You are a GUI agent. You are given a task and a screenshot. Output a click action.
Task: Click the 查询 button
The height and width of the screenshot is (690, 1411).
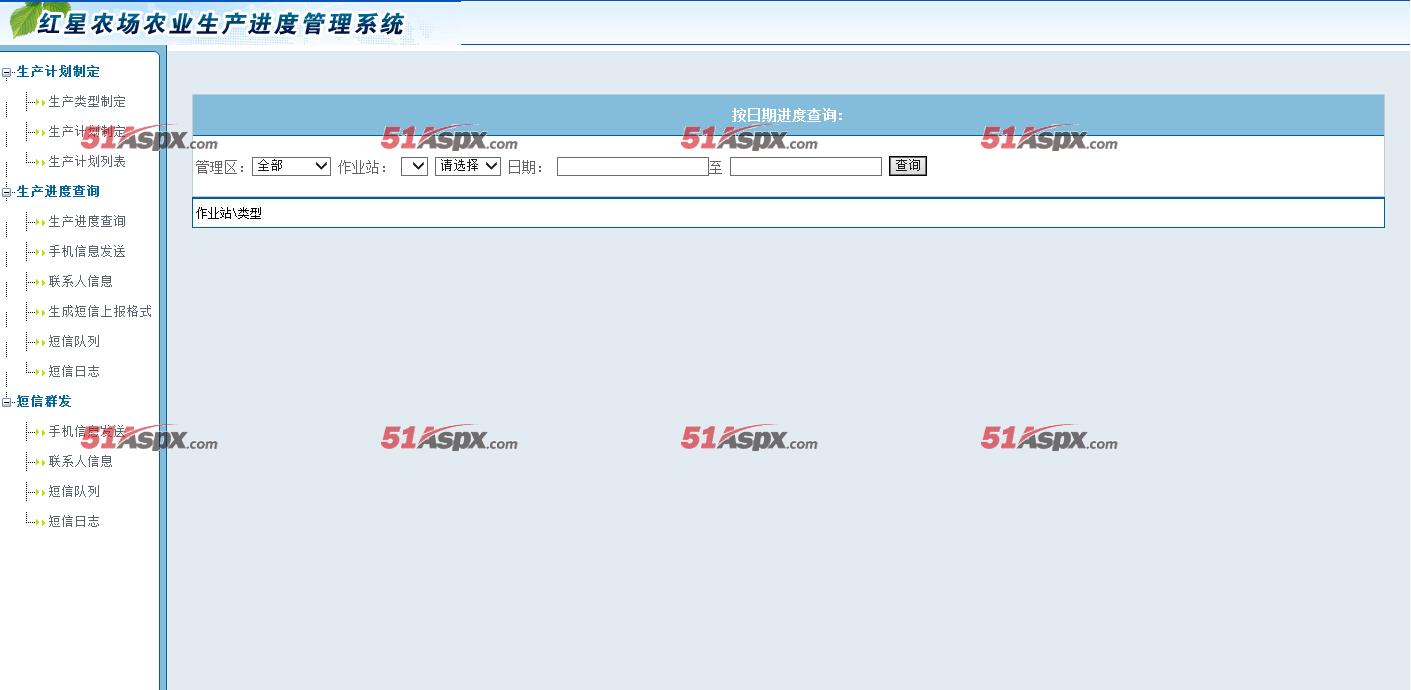coord(908,166)
